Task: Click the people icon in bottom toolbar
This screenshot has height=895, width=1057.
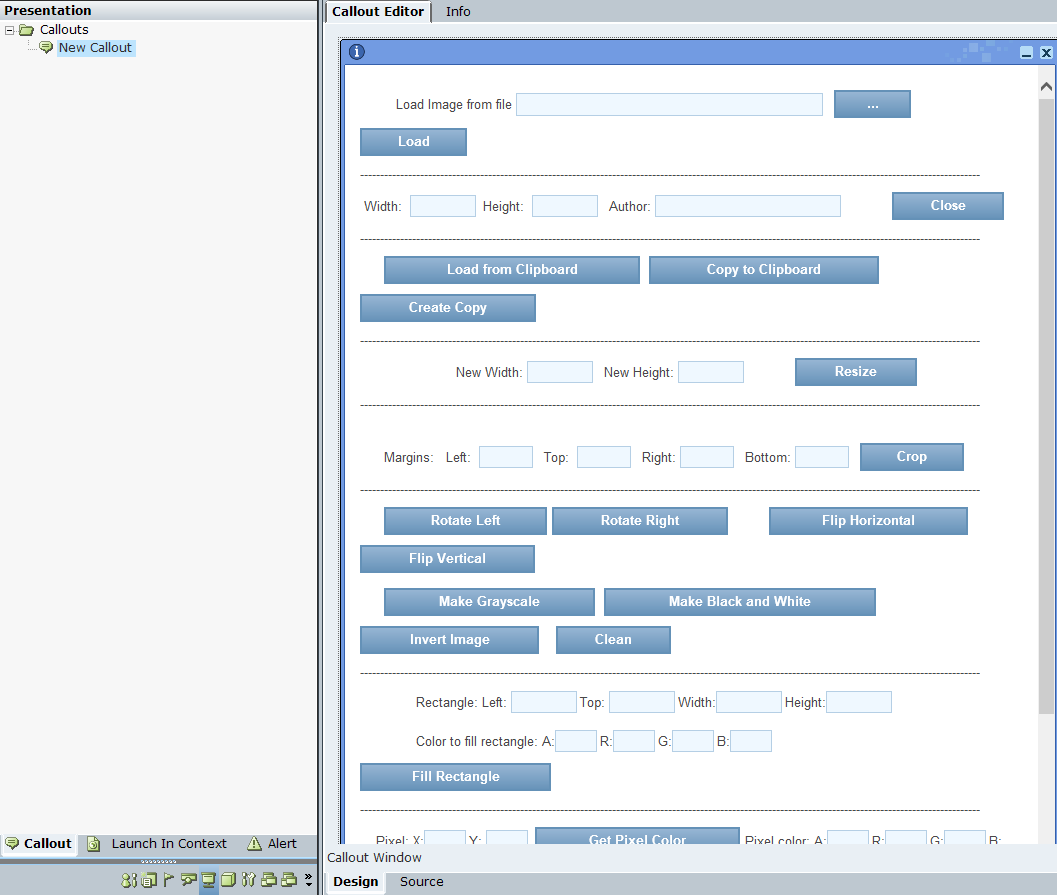Action: point(129,880)
